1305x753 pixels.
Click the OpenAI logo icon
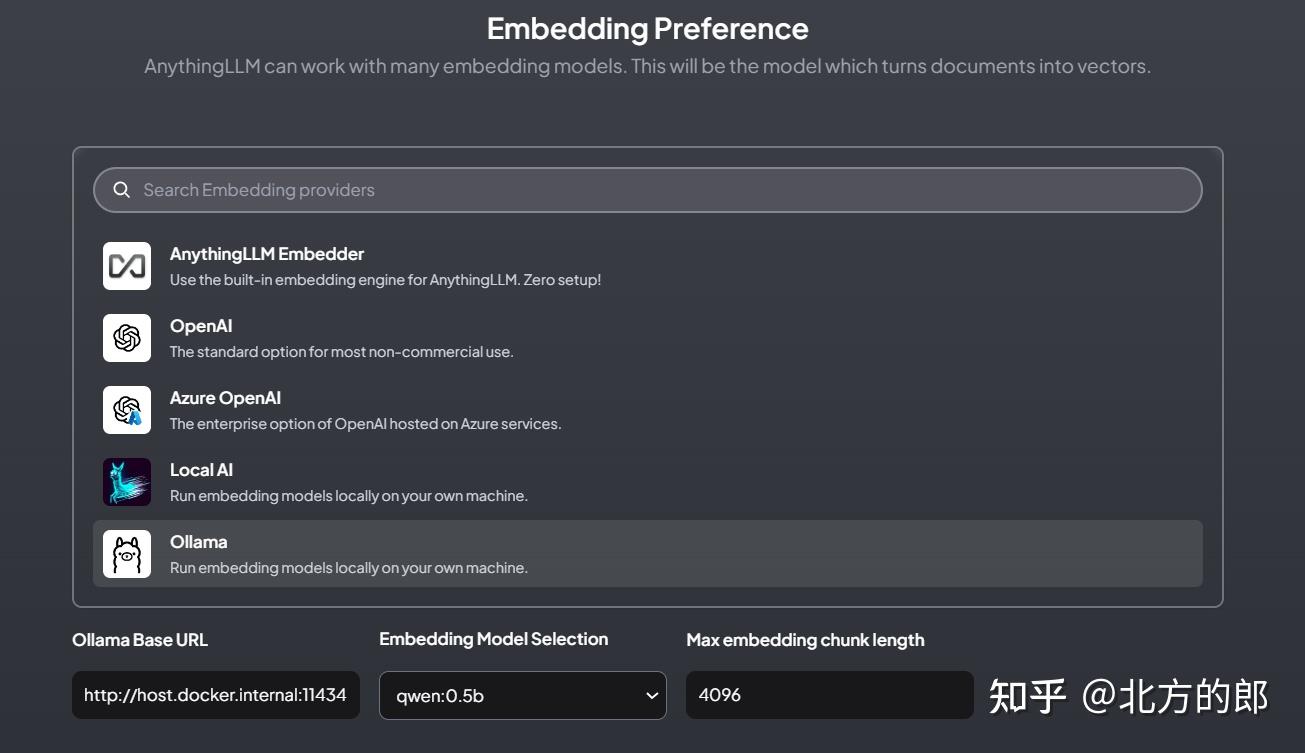tap(126, 337)
